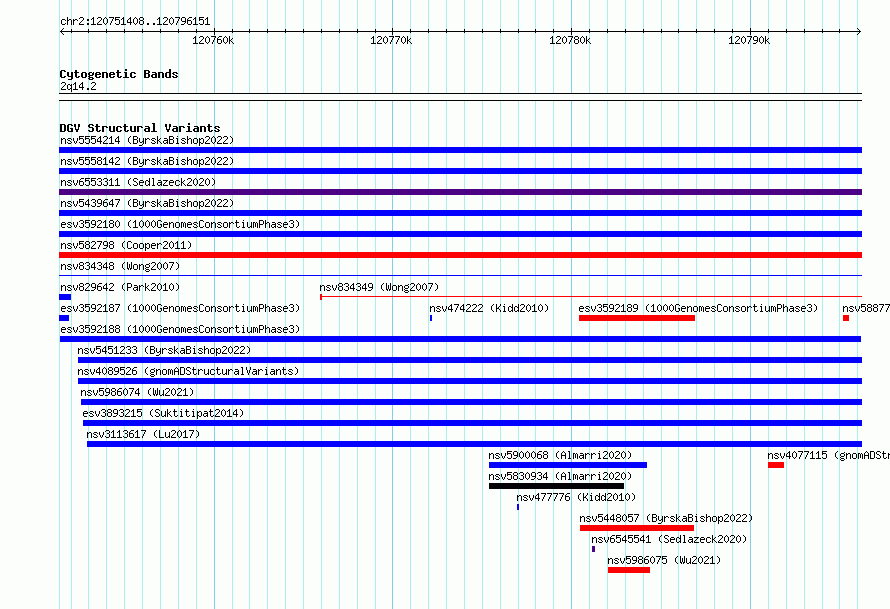Select the red bar under nsv5448057
Image resolution: width=890 pixels, height=609 pixels.
[x=637, y=528]
